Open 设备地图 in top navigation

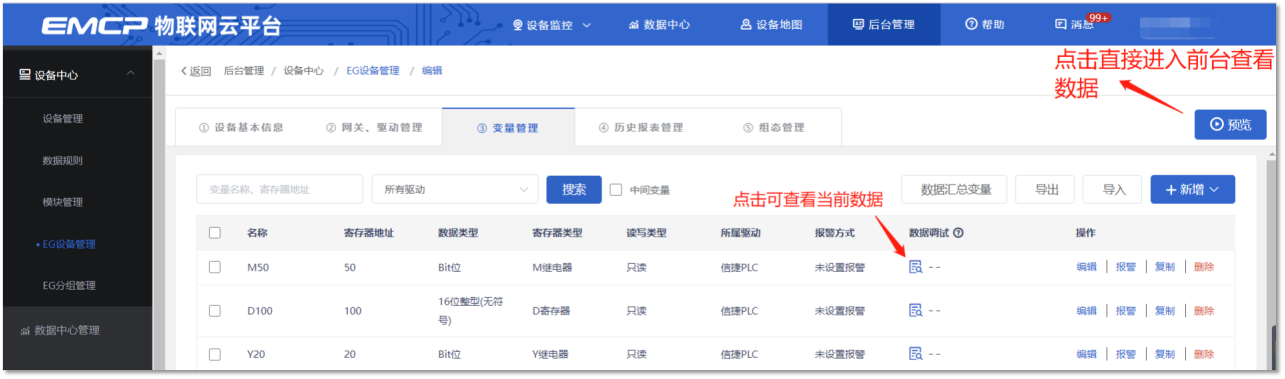coord(771,25)
